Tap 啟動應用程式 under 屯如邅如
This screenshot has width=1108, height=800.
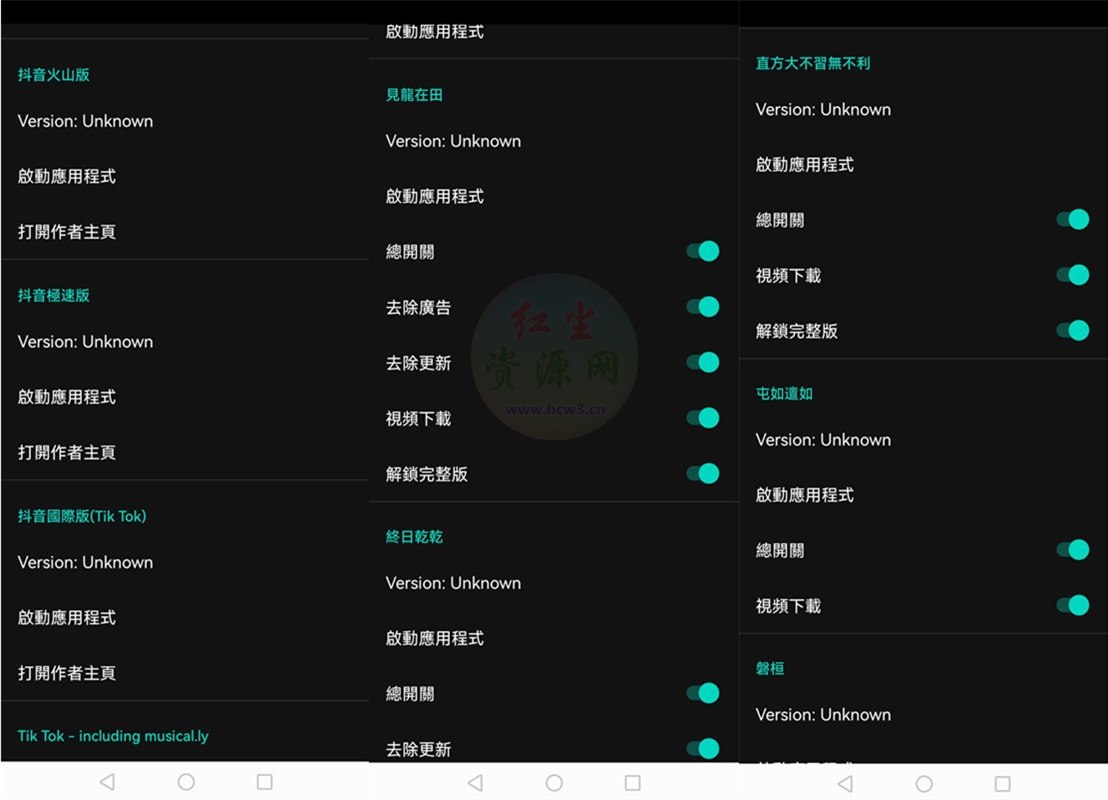click(805, 495)
